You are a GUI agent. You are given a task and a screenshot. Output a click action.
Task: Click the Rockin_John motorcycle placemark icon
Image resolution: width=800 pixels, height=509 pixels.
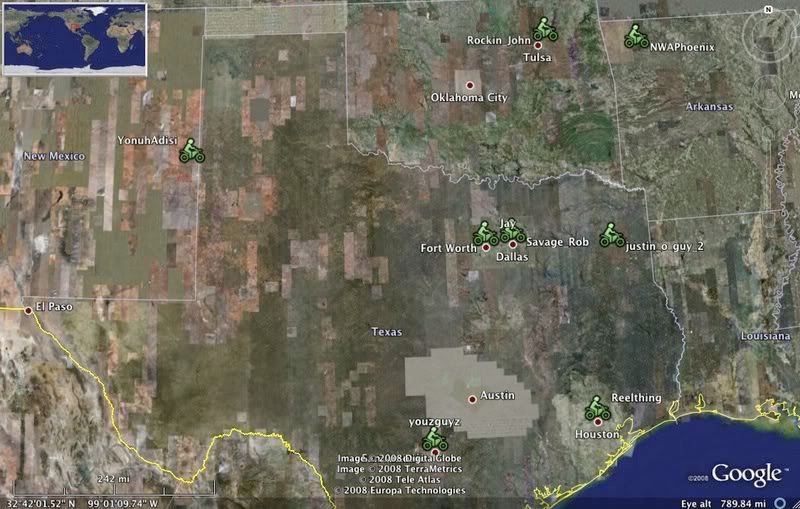545,30
